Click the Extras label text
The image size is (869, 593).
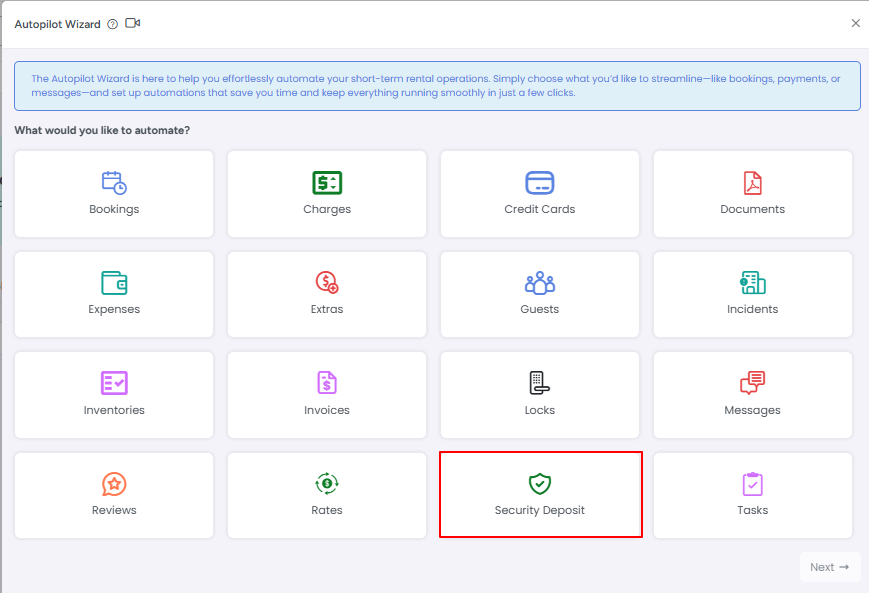click(x=327, y=309)
